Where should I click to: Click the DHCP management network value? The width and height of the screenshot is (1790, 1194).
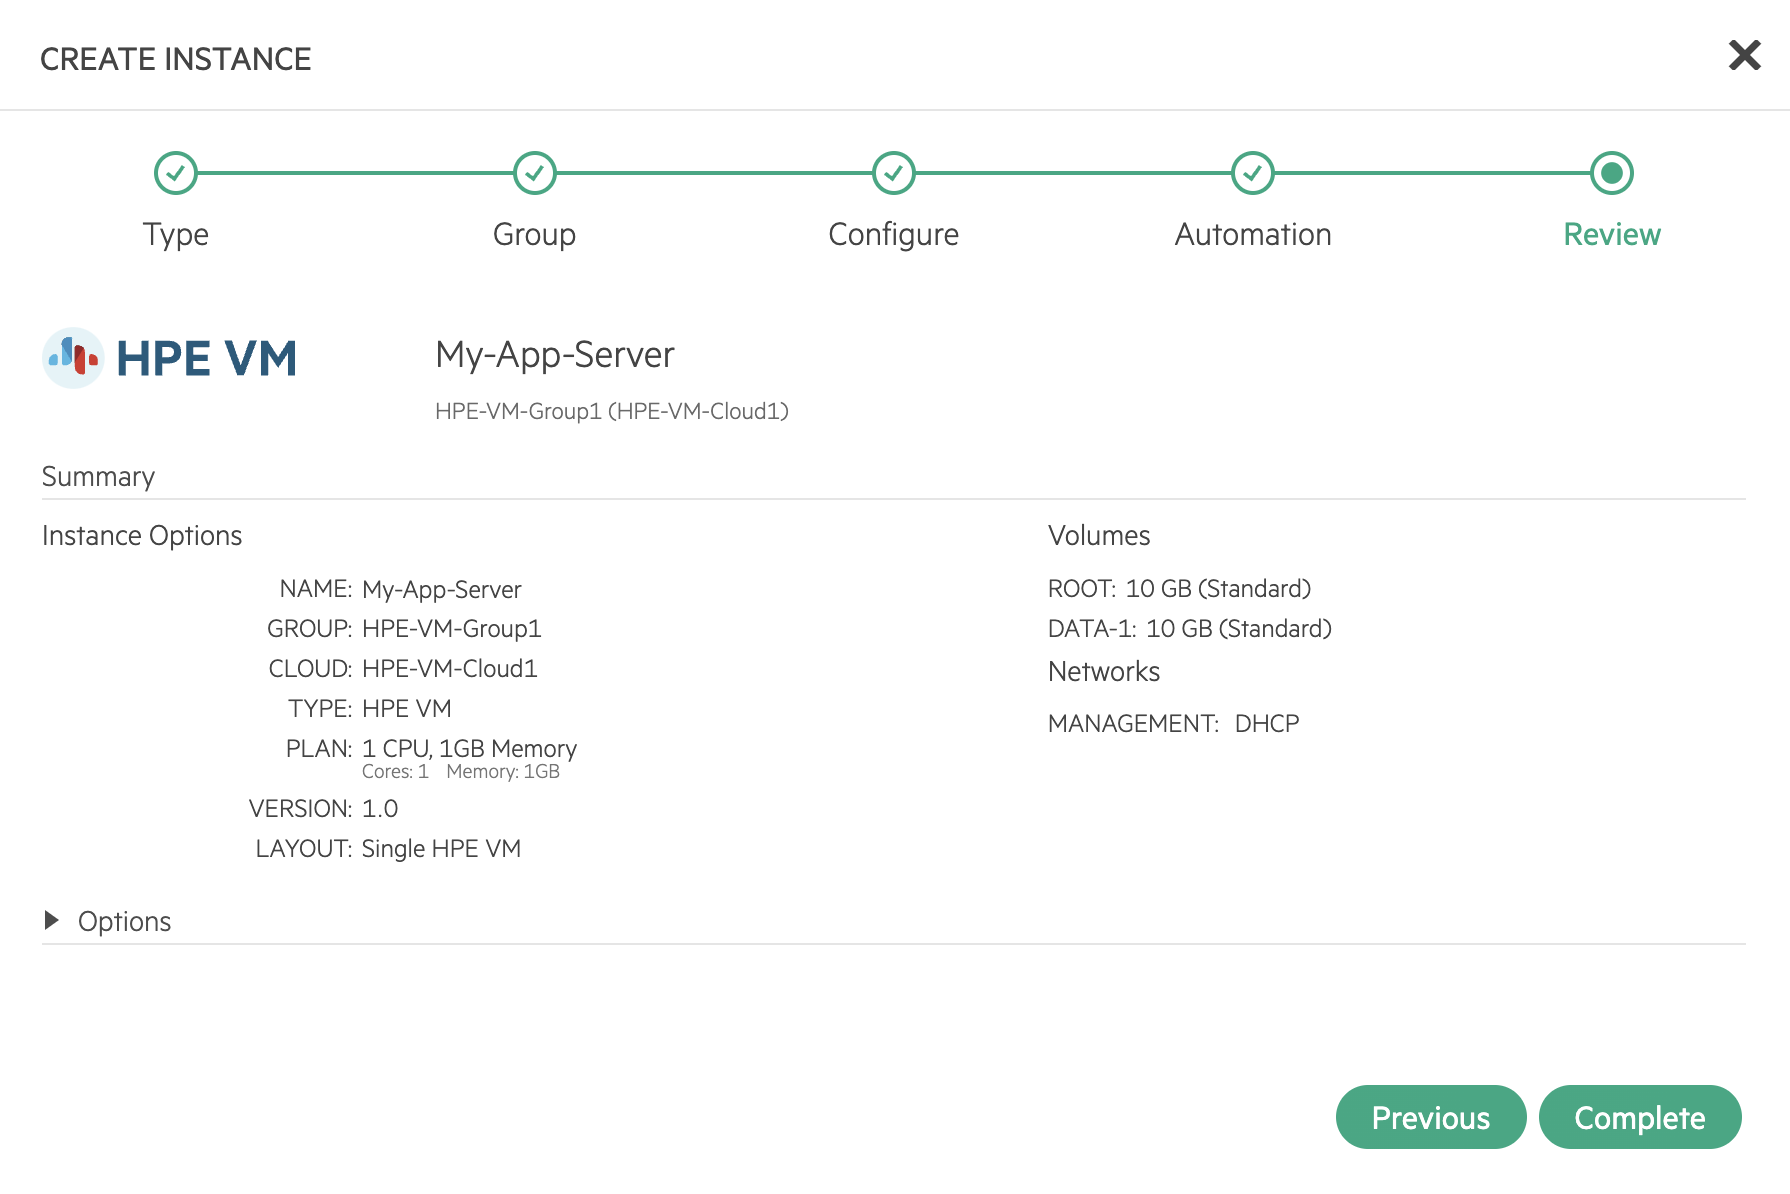[1266, 723]
